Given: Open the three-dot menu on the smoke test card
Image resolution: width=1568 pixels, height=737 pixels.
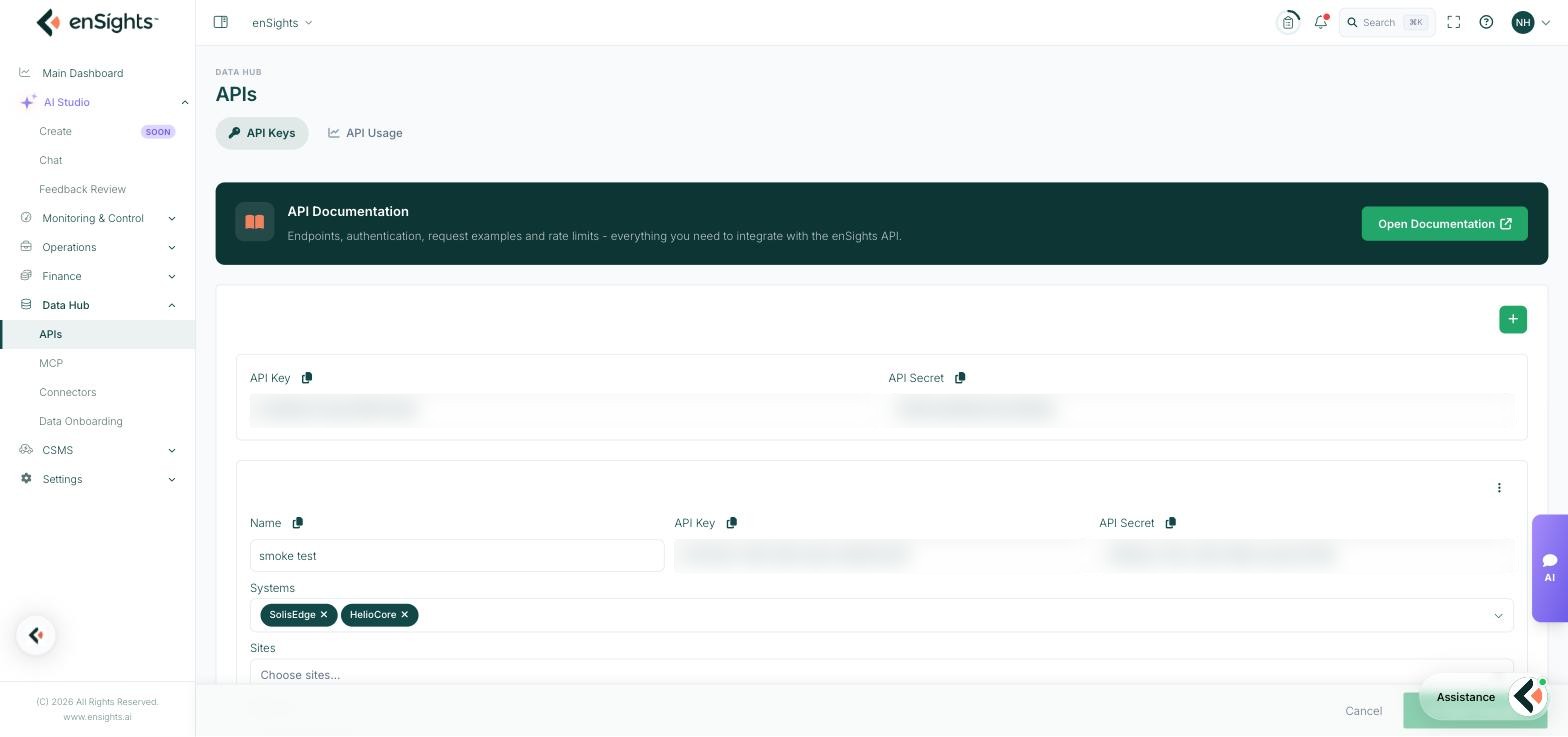Looking at the screenshot, I should click(x=1499, y=488).
